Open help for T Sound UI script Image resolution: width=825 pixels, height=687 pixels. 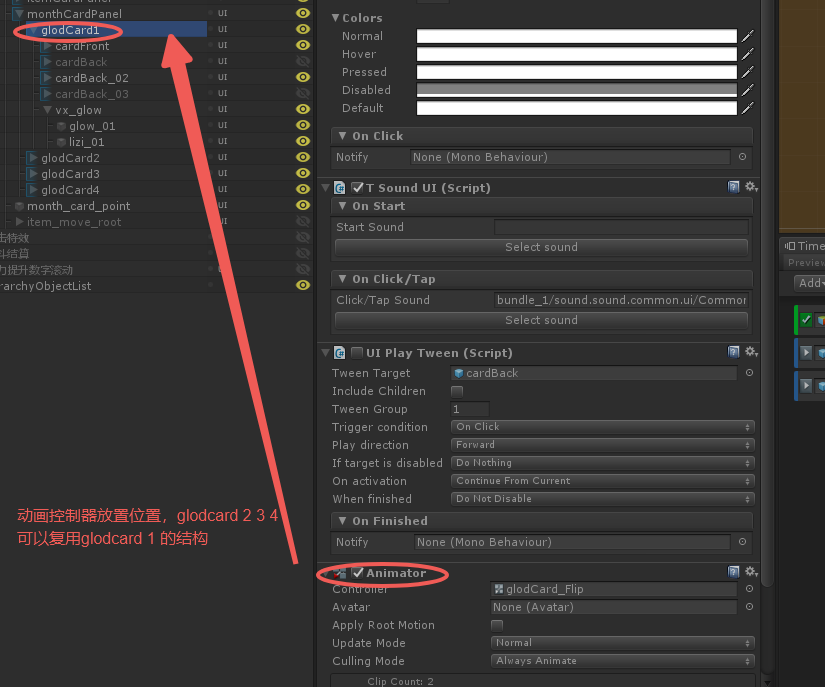click(733, 187)
